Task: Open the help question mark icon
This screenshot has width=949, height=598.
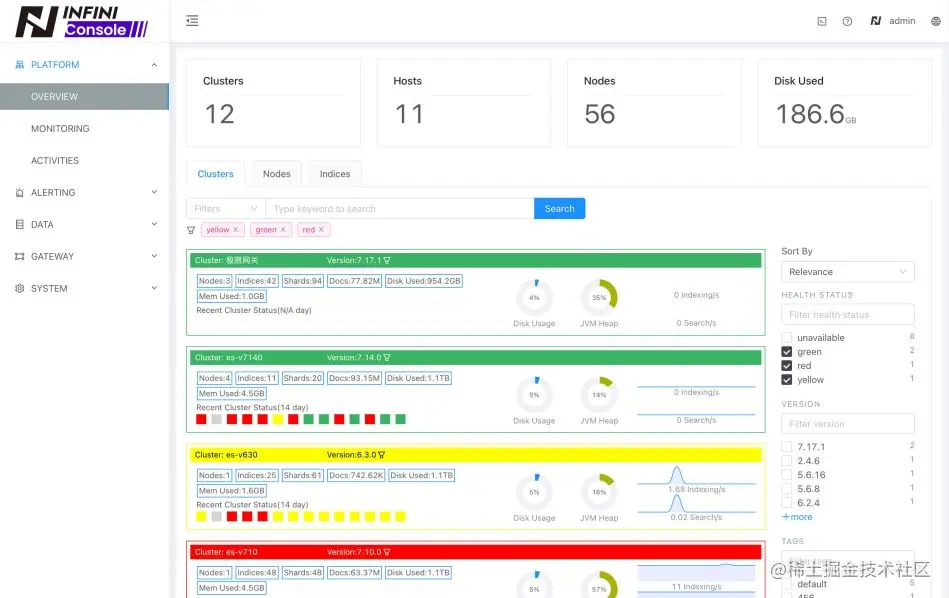Action: click(847, 21)
